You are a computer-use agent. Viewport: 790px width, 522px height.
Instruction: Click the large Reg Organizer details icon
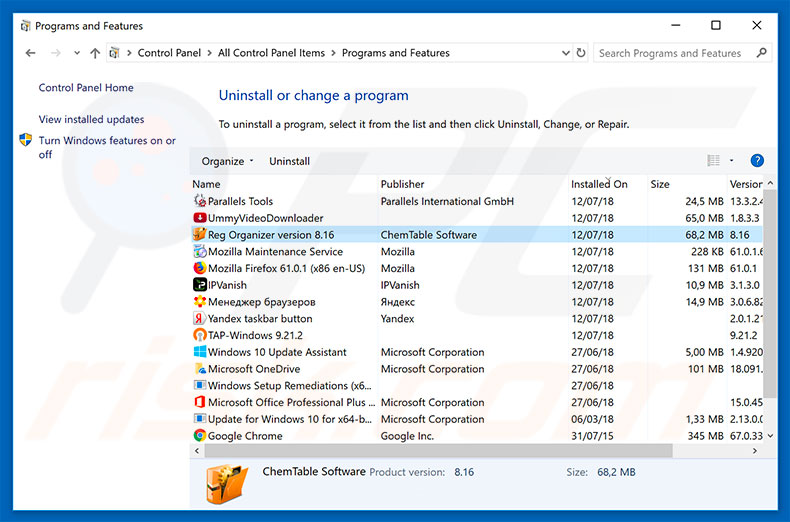pos(227,484)
